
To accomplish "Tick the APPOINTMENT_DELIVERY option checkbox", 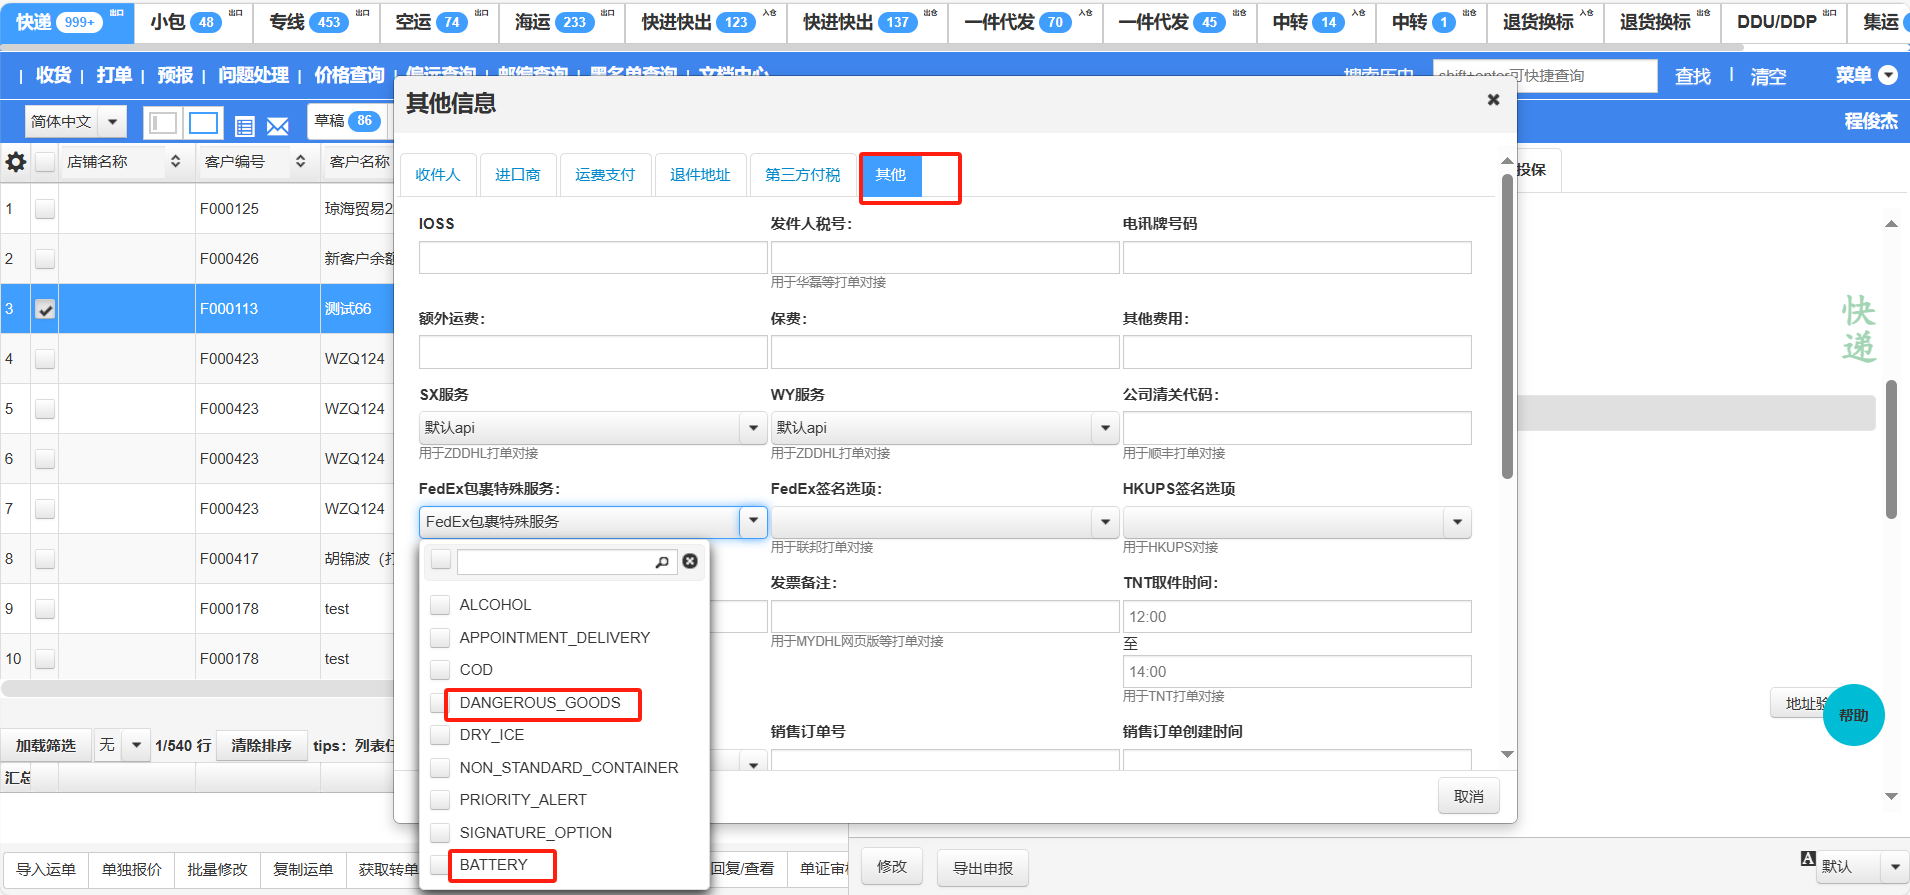I will coord(440,638).
